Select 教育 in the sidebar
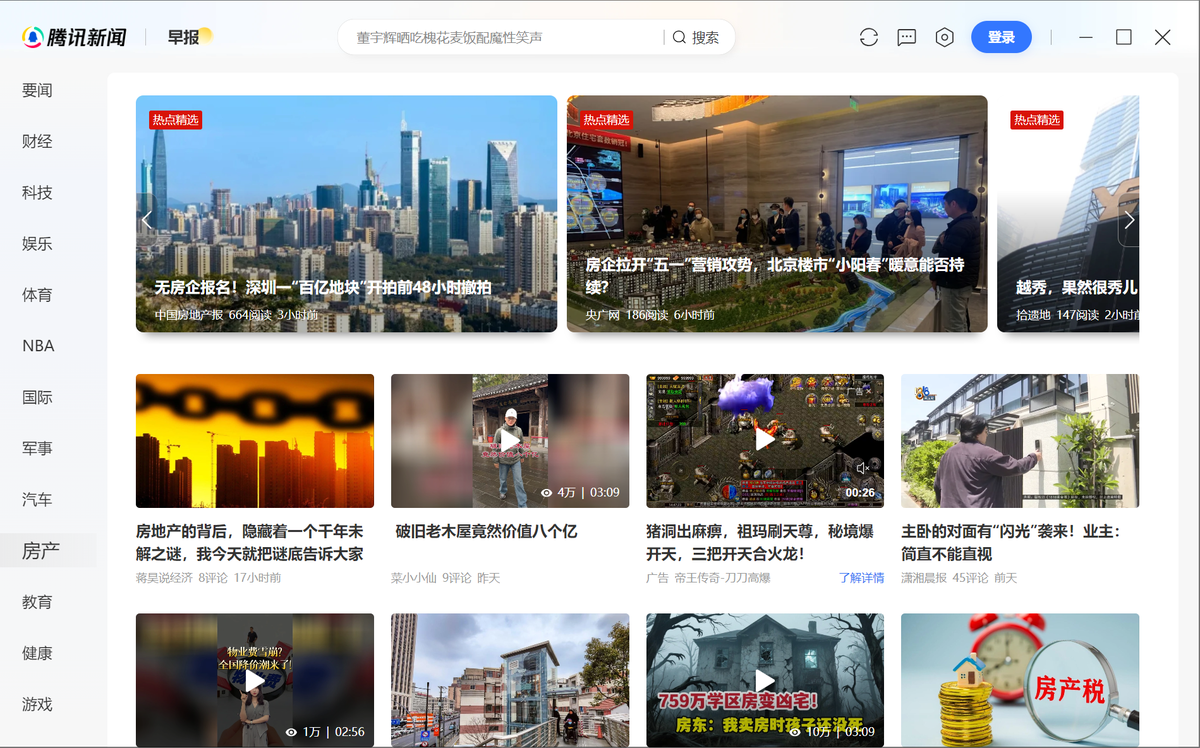This screenshot has height=748, width=1200. [37, 602]
